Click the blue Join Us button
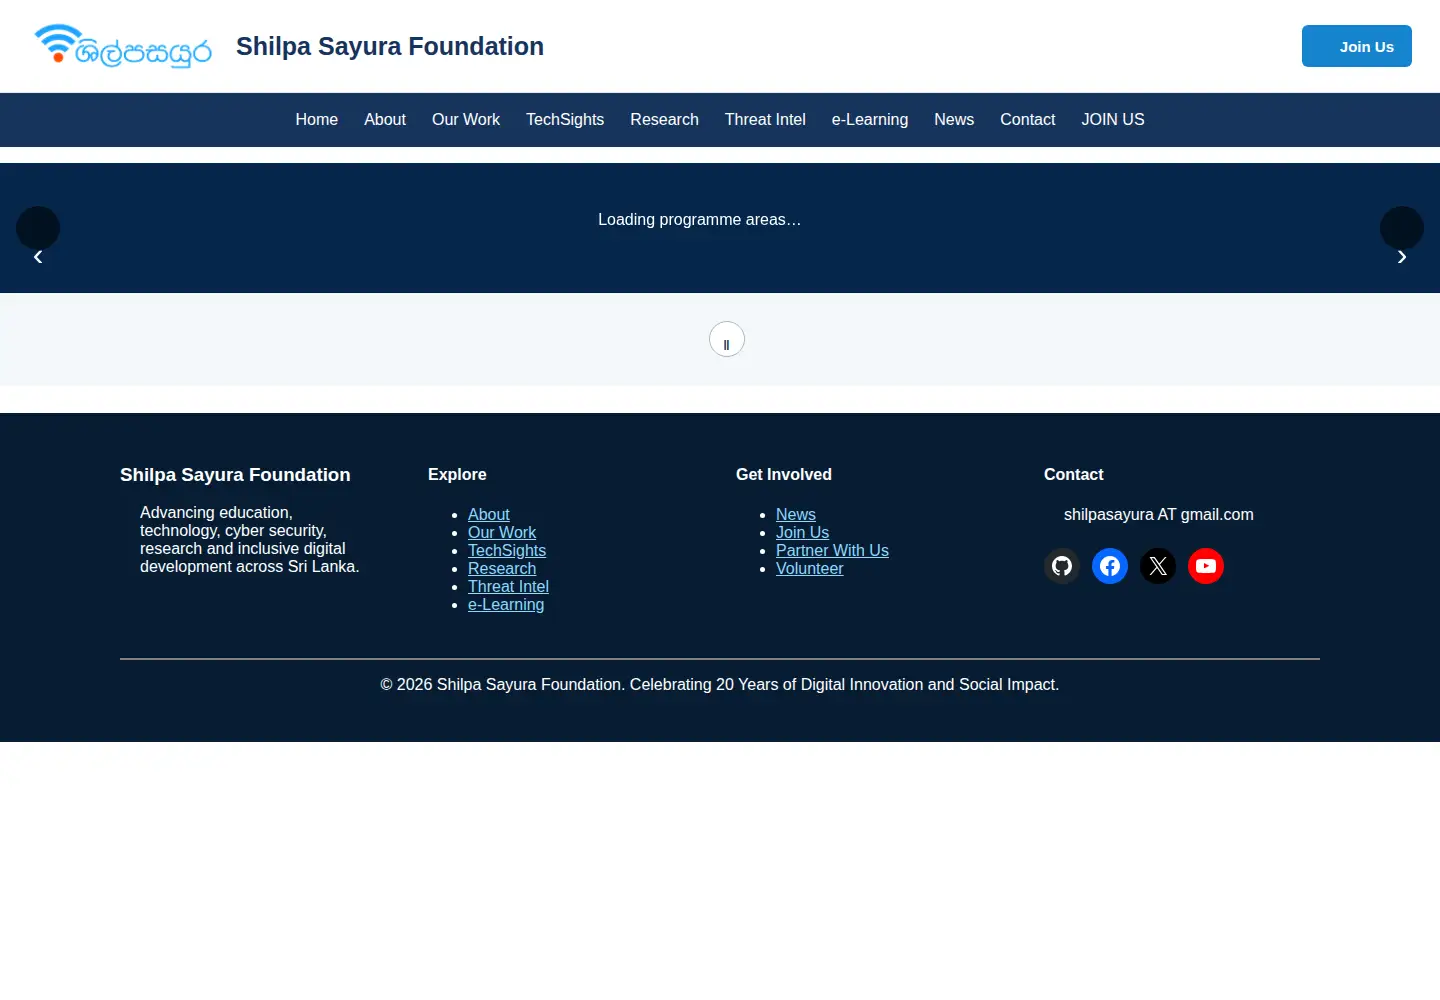Viewport: 1440px width, 1000px height. (1357, 46)
